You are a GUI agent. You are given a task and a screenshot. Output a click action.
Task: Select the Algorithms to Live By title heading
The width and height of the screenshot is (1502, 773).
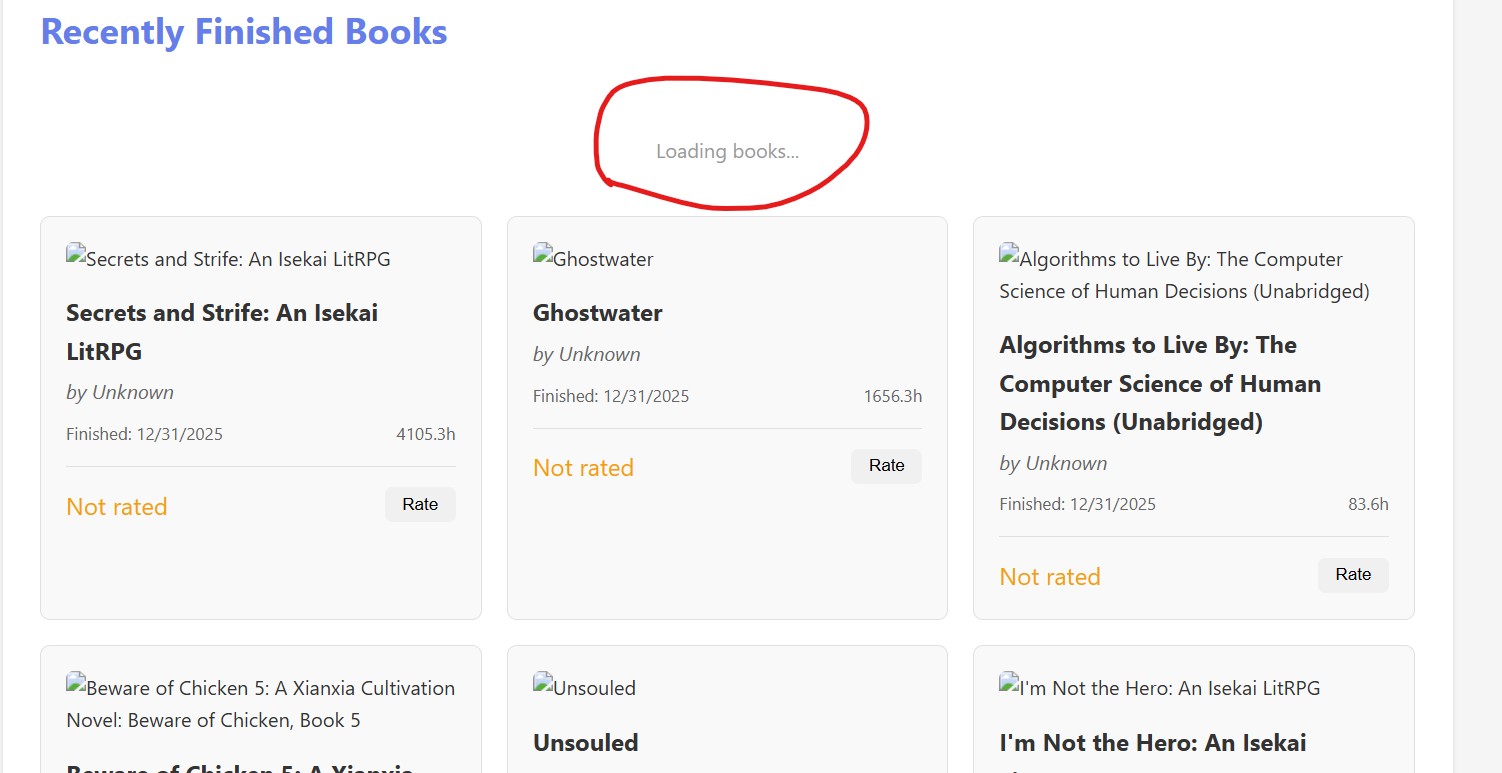1160,384
